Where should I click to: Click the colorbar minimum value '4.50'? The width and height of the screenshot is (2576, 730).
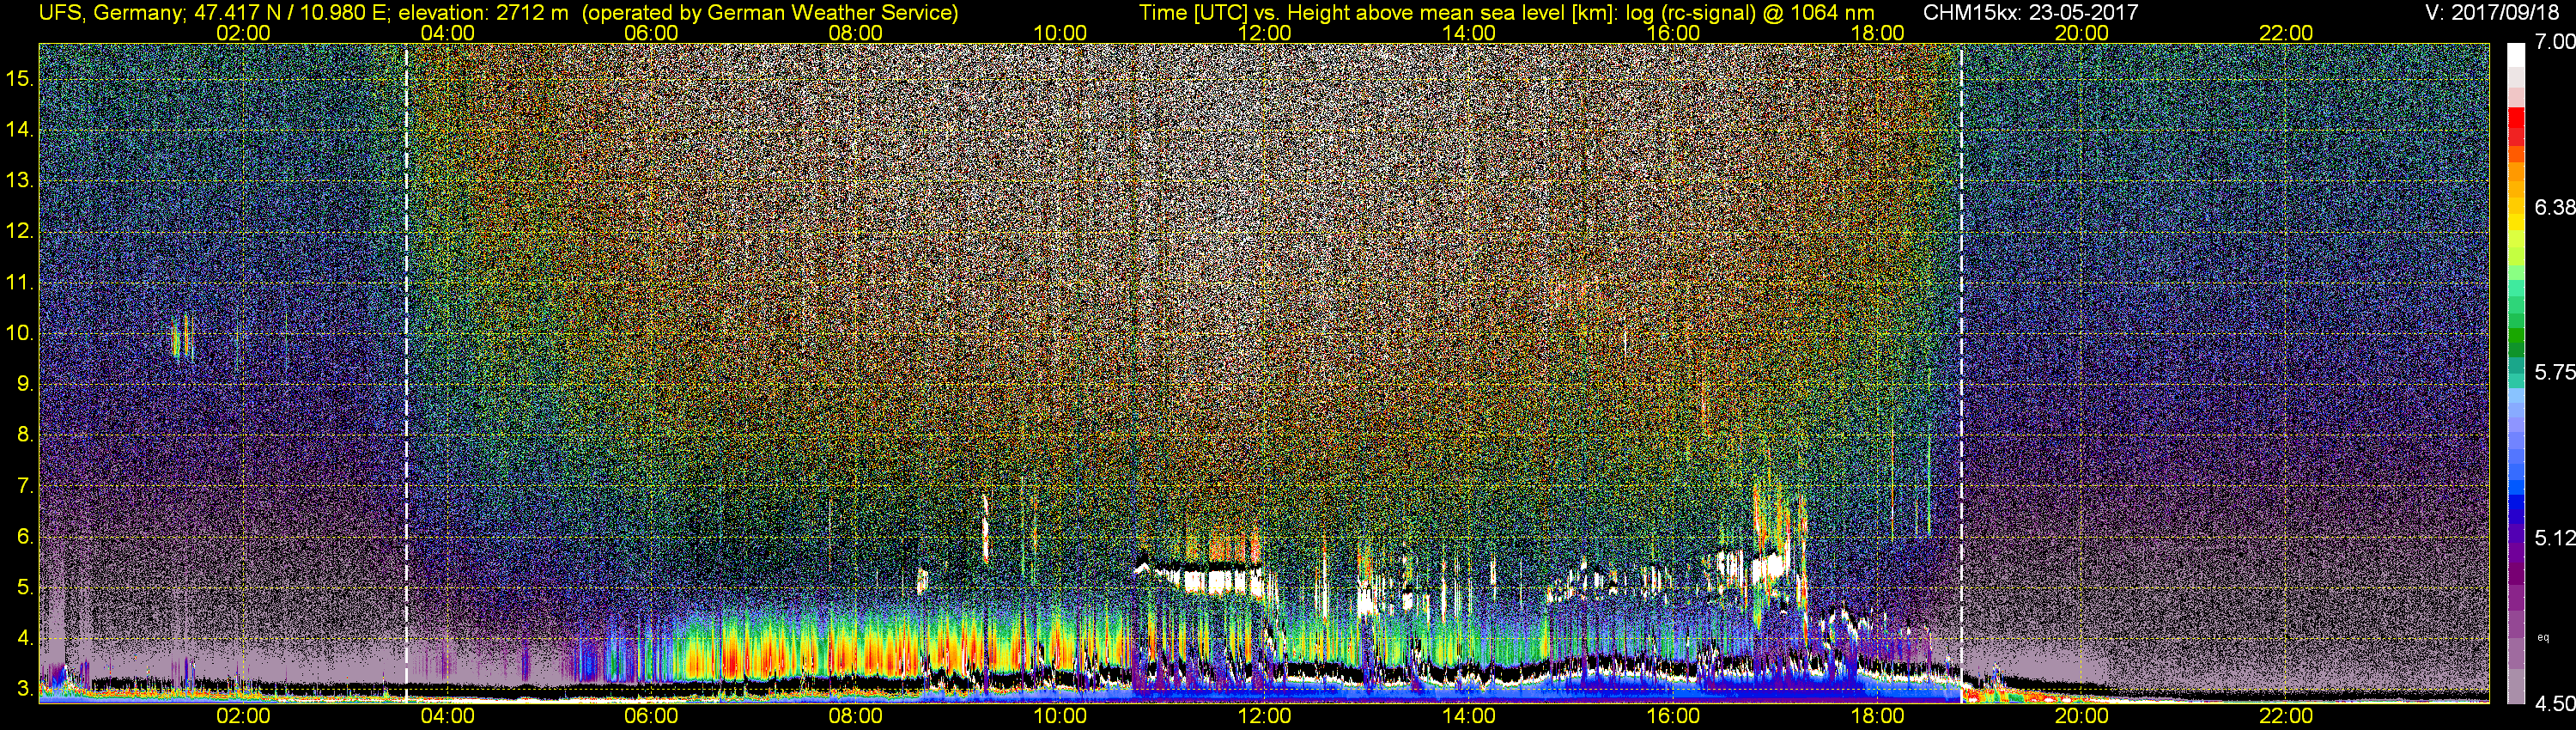point(2554,704)
